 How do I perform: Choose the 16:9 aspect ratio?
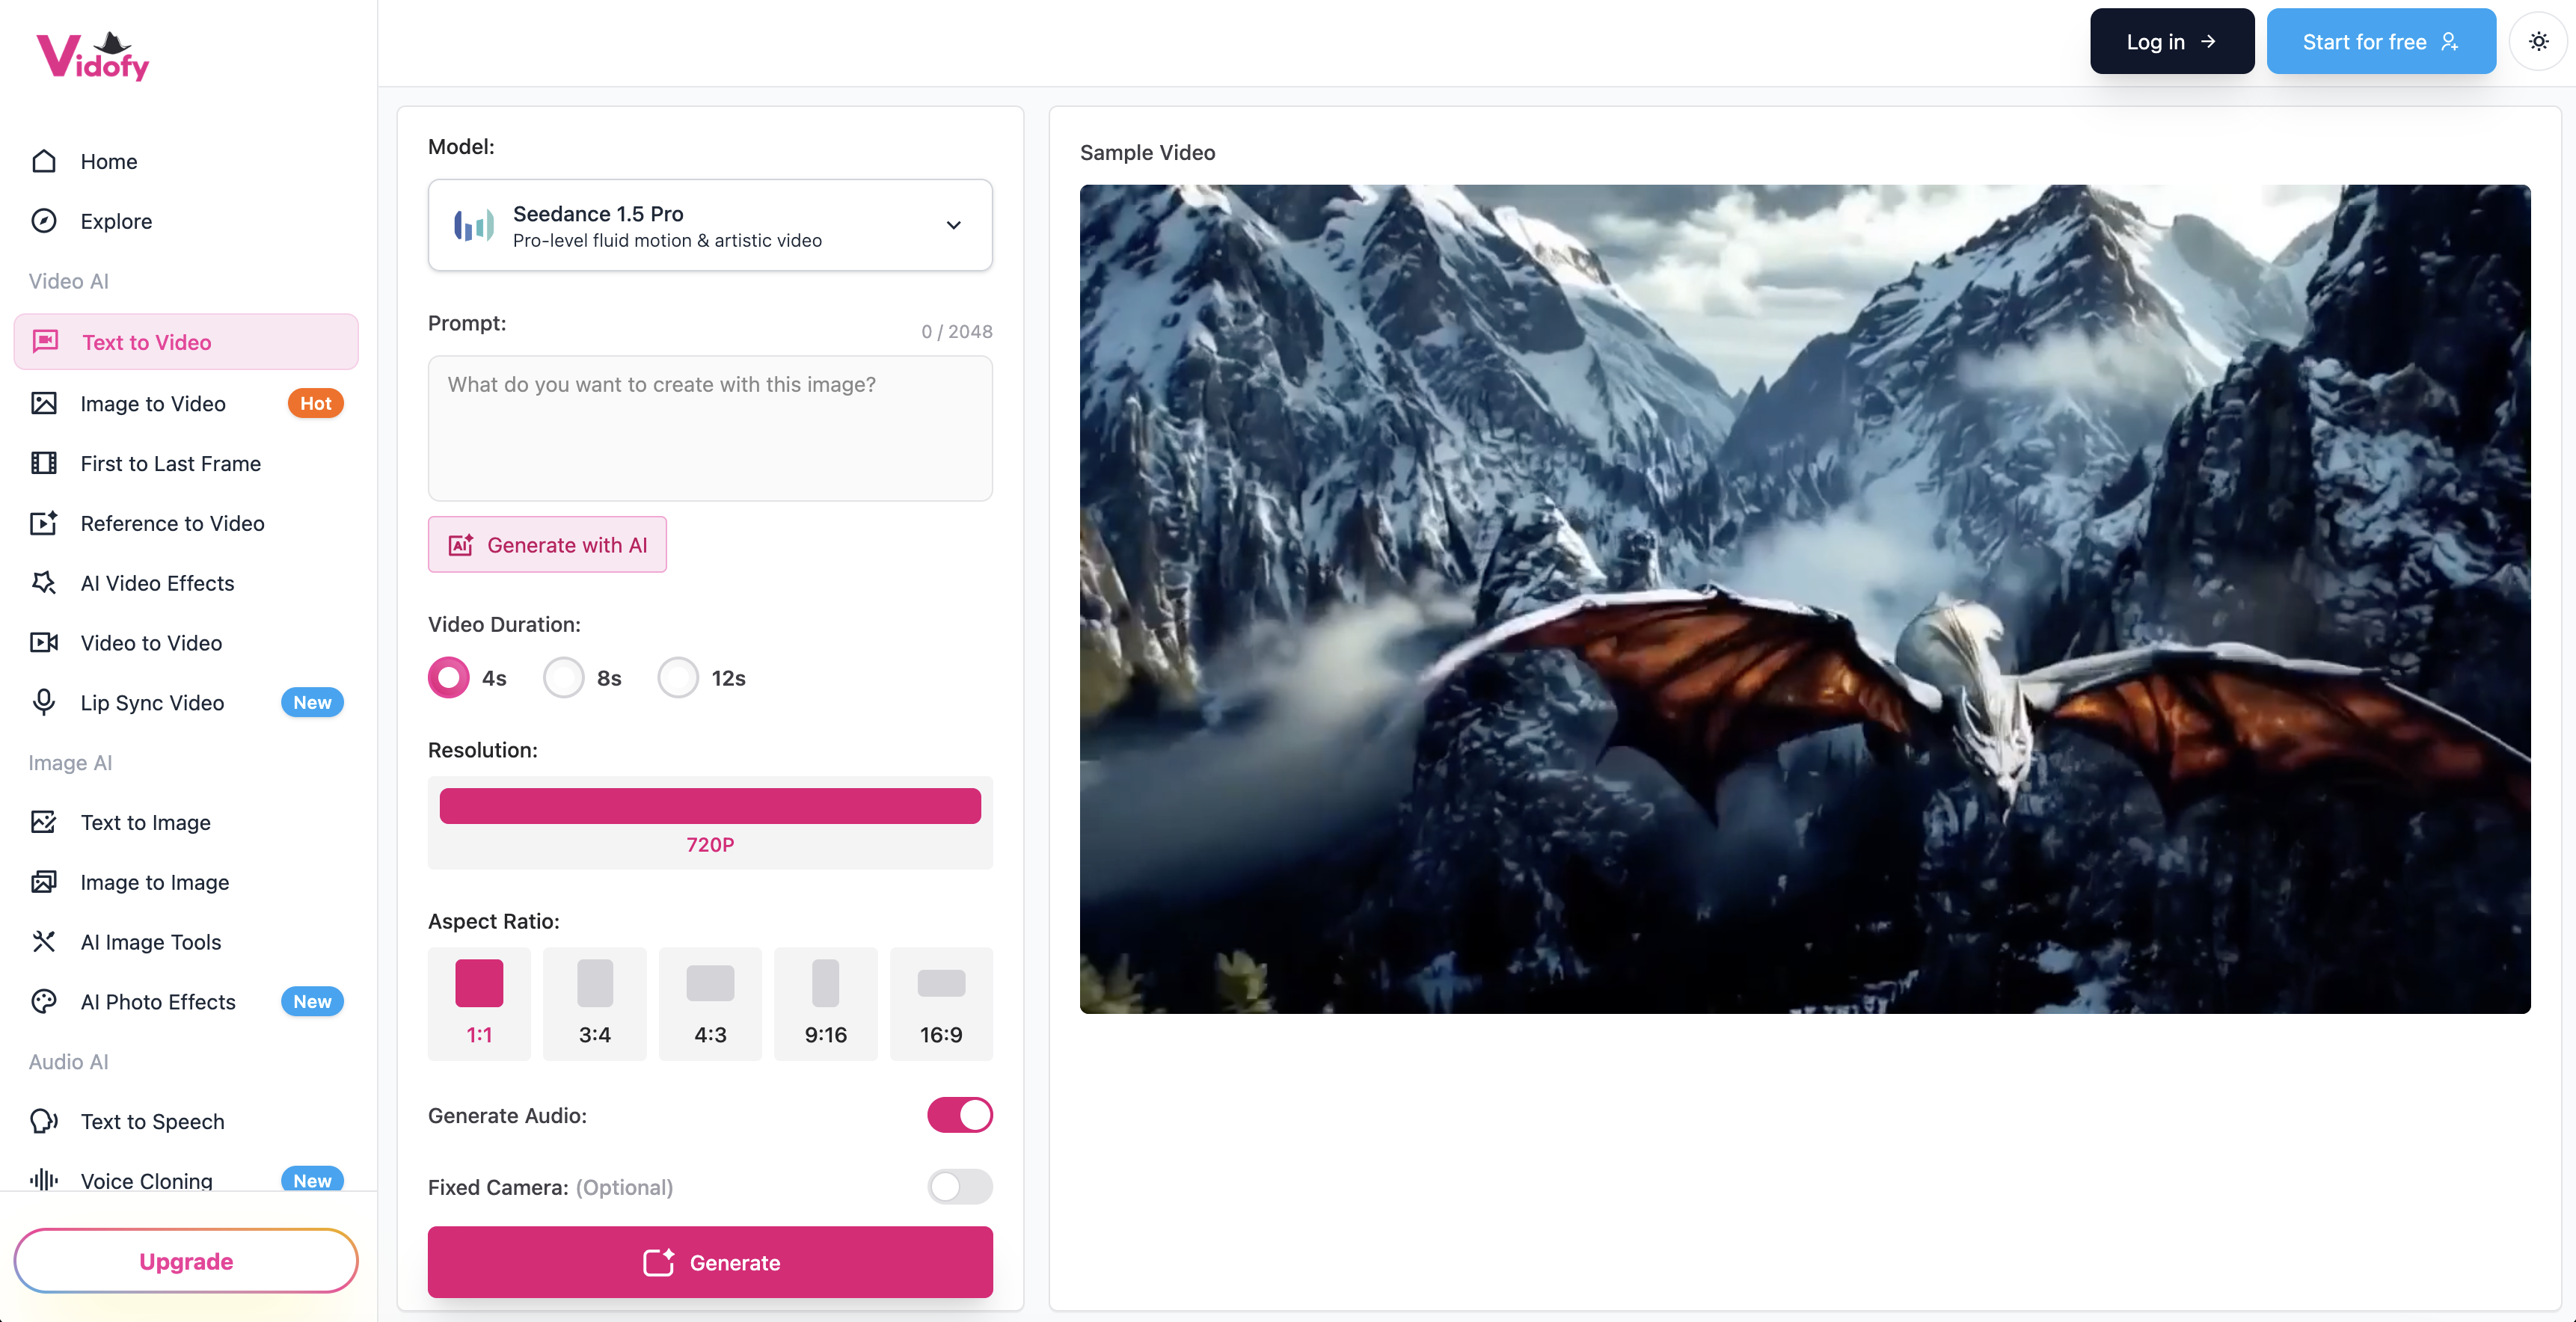940,1003
